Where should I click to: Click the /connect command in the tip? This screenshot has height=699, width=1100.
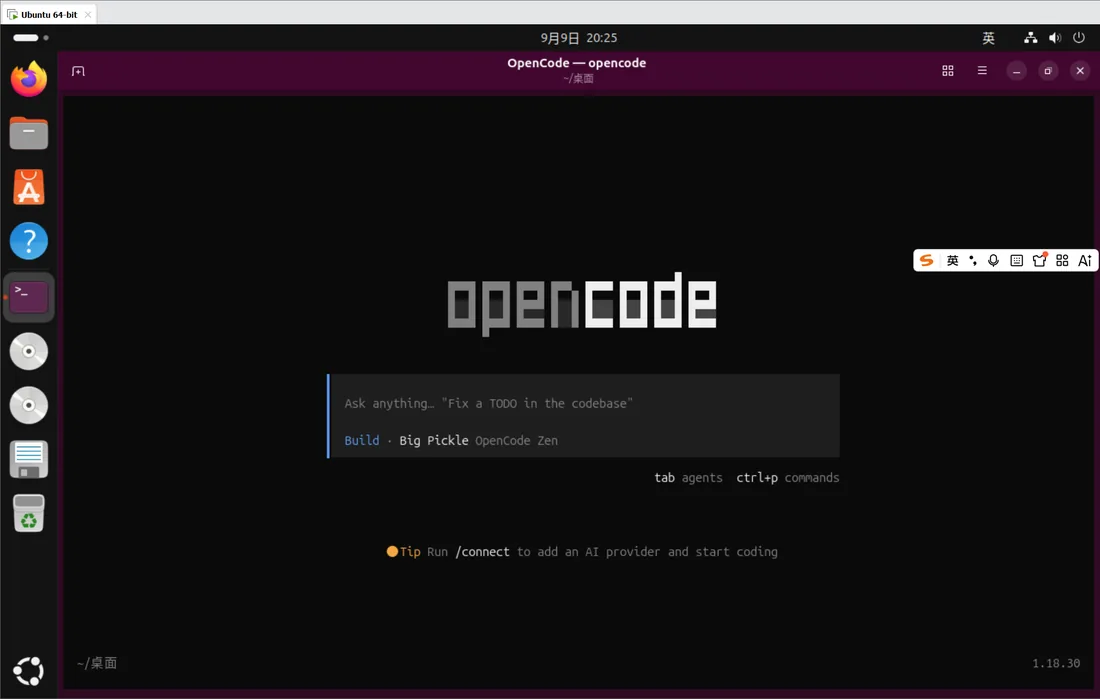pos(483,552)
